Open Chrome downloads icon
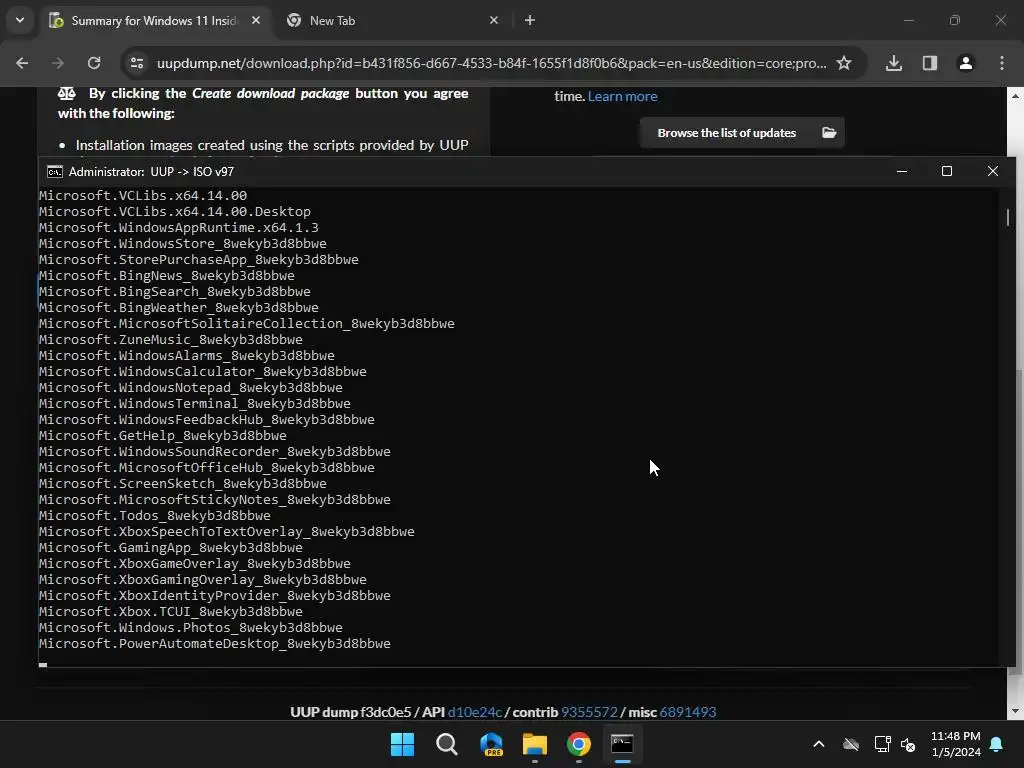The image size is (1024, 768). tap(893, 63)
